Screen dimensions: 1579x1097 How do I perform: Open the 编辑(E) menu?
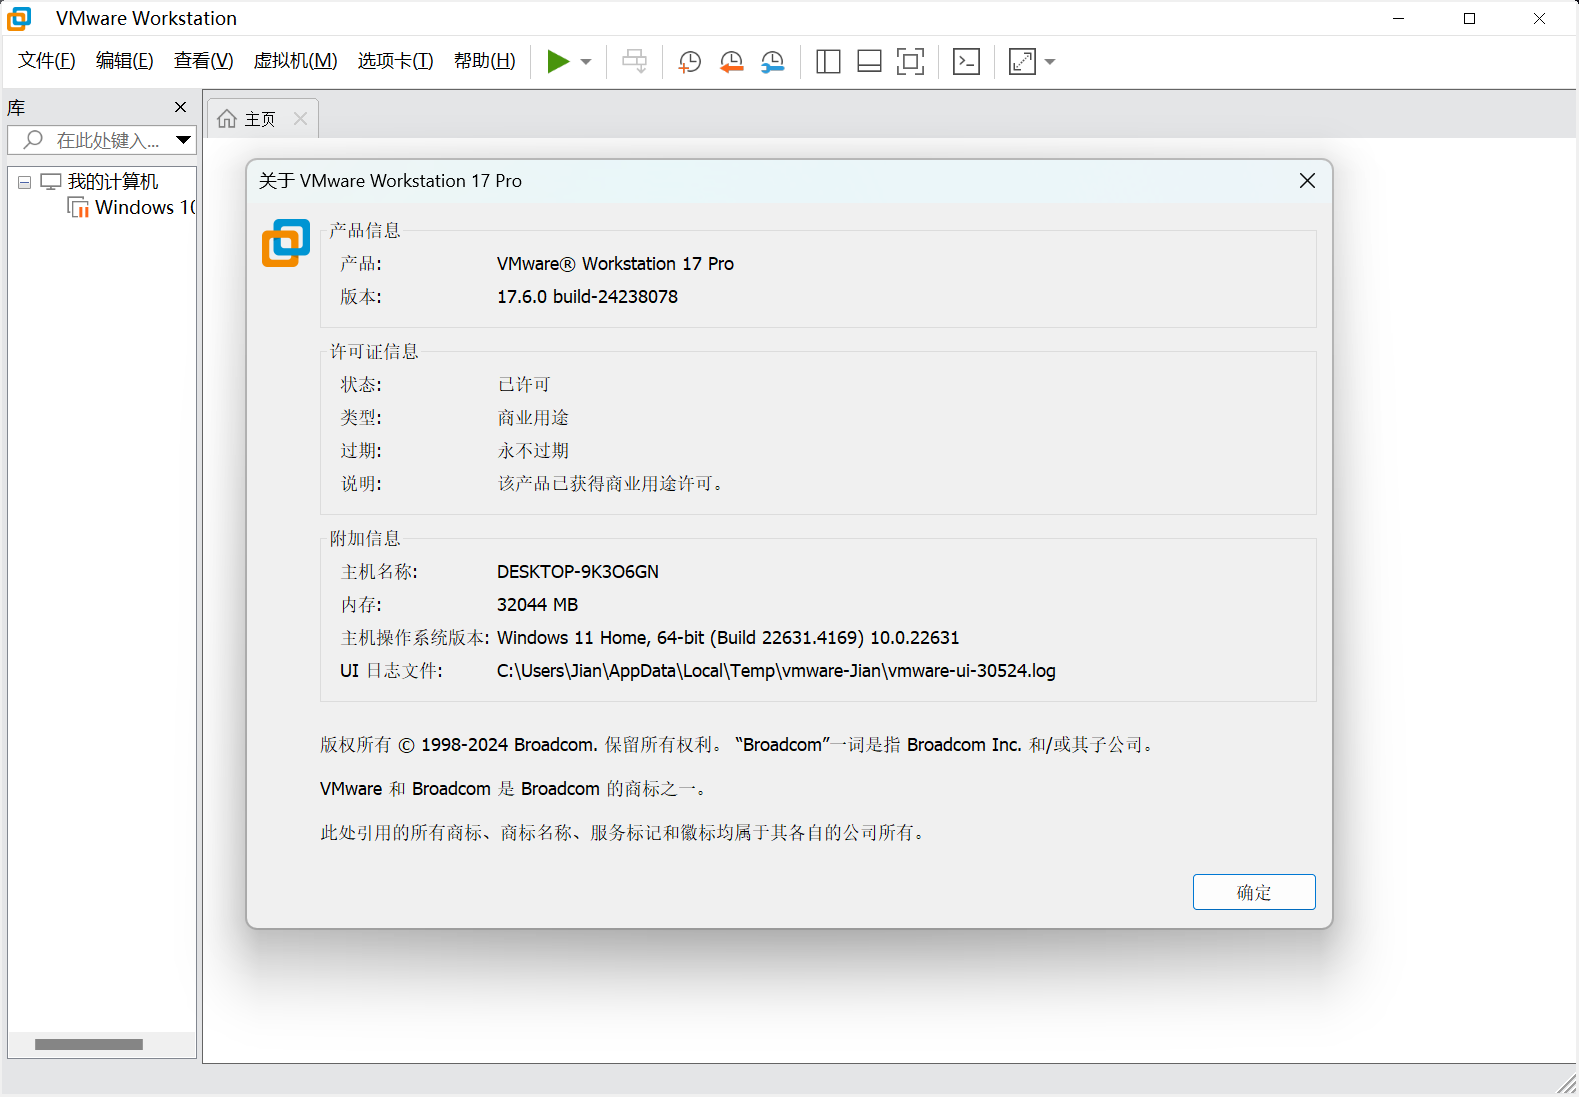[x=125, y=61]
